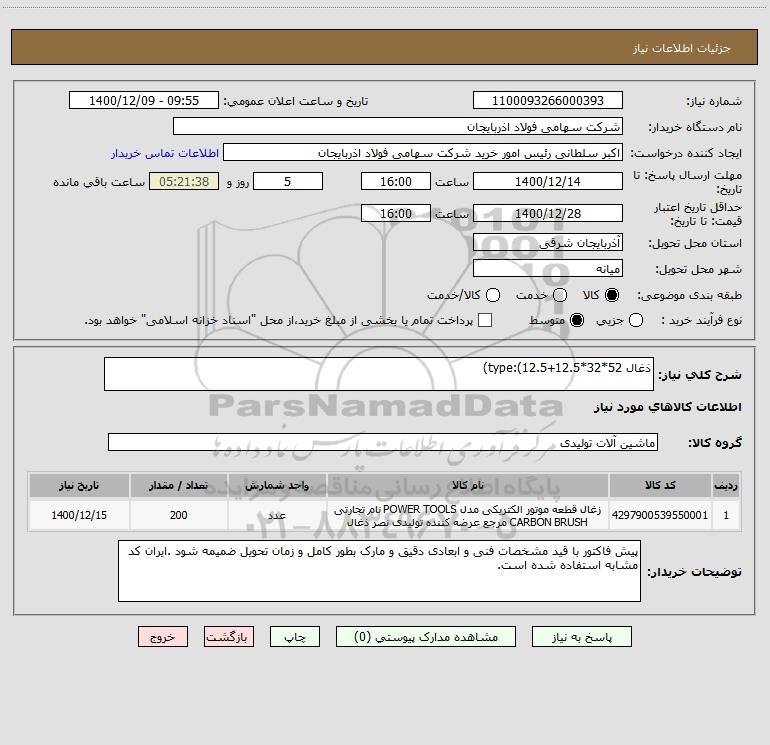
Task: Click the ساعت باقی مانده label
Action: pyautogui.click(x=99, y=182)
